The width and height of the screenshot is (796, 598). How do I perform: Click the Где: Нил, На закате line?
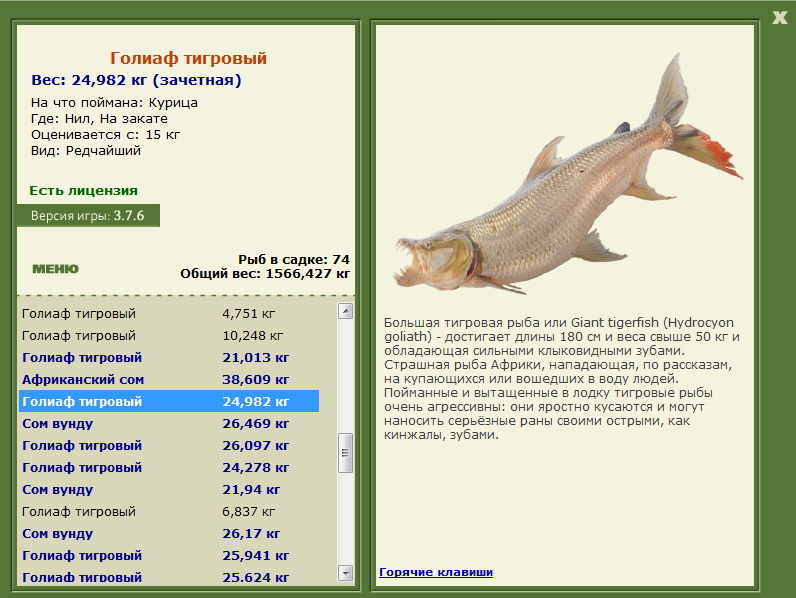[99, 119]
